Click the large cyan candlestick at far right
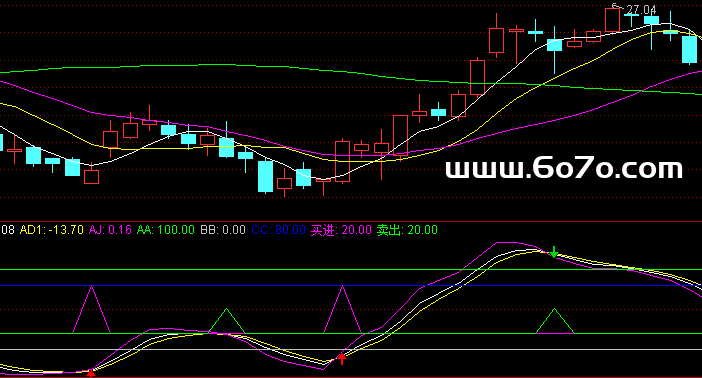 pos(689,49)
